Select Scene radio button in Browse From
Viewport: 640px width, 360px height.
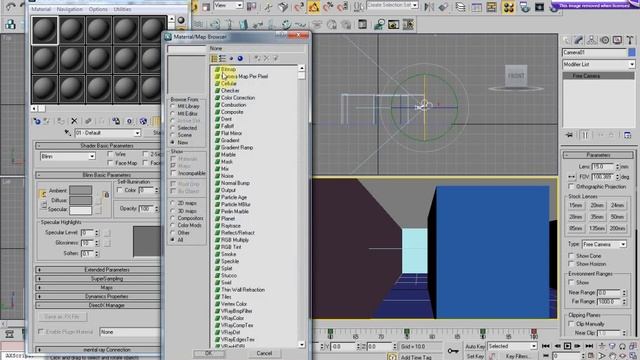point(173,135)
